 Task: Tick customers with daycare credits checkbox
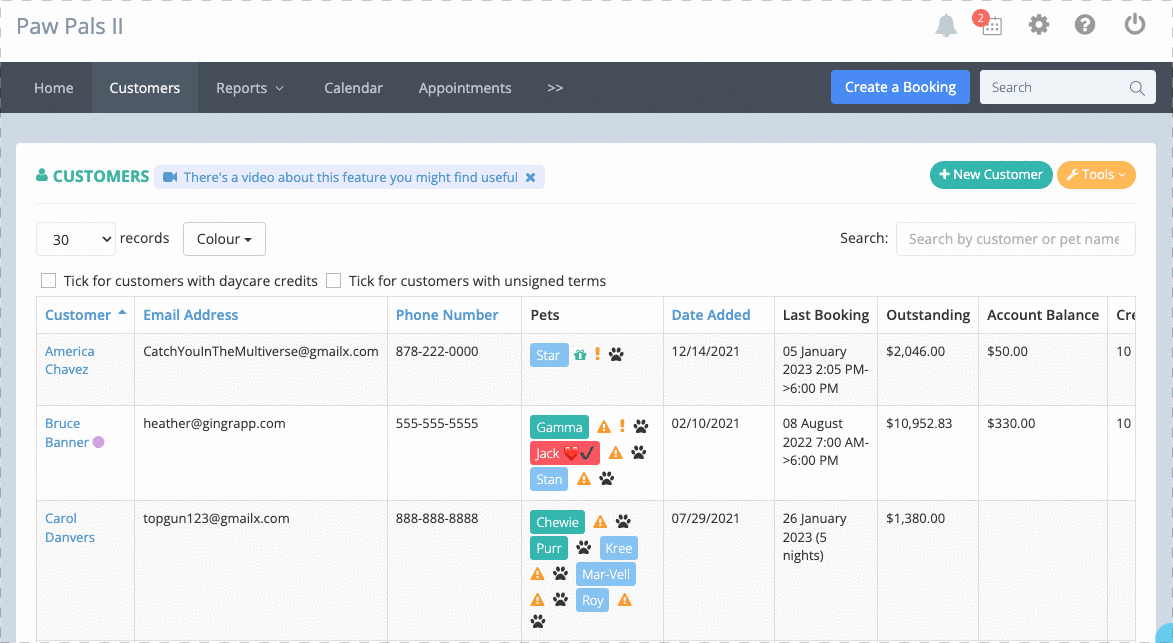(49, 280)
